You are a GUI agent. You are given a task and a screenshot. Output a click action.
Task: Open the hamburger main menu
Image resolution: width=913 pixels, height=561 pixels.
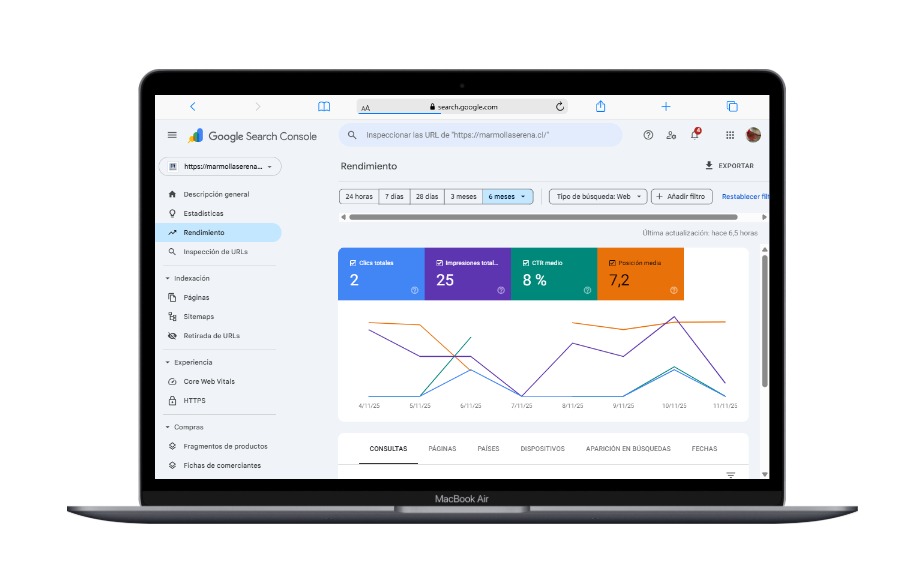coord(172,135)
